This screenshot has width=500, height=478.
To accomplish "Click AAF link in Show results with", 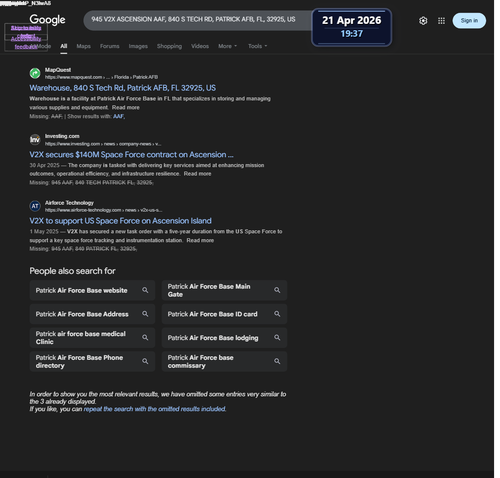I will (118, 116).
